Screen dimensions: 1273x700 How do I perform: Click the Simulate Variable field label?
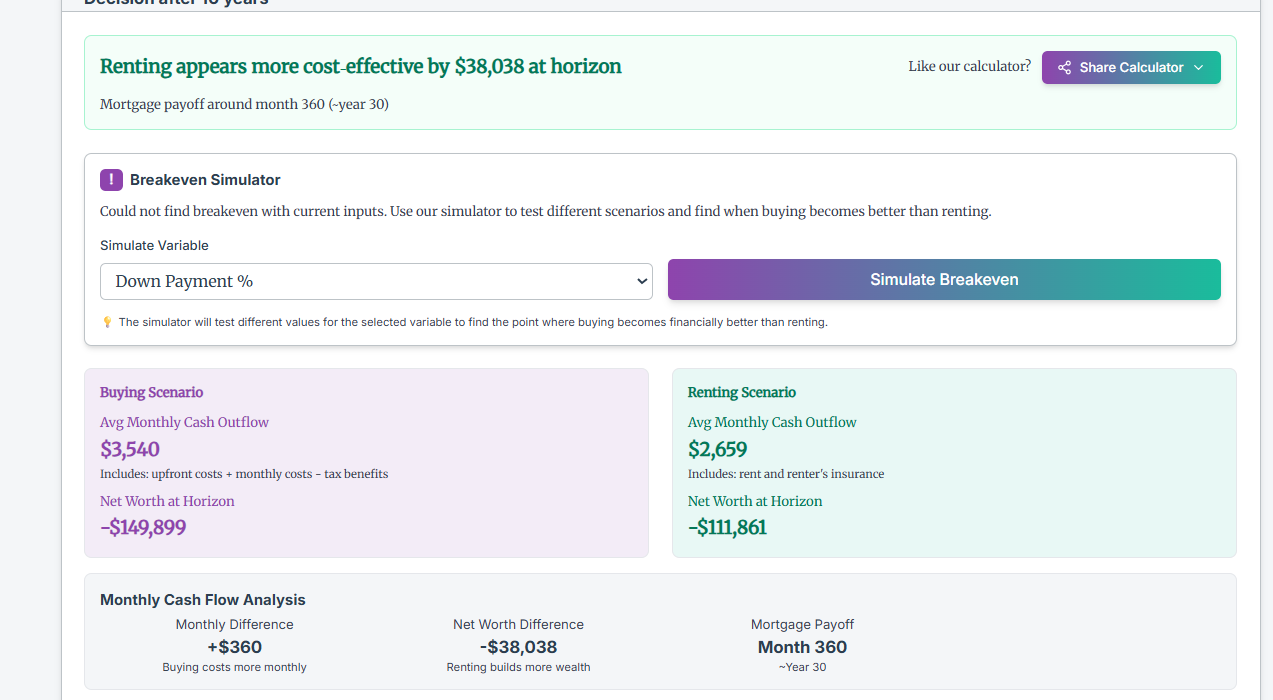tap(154, 245)
